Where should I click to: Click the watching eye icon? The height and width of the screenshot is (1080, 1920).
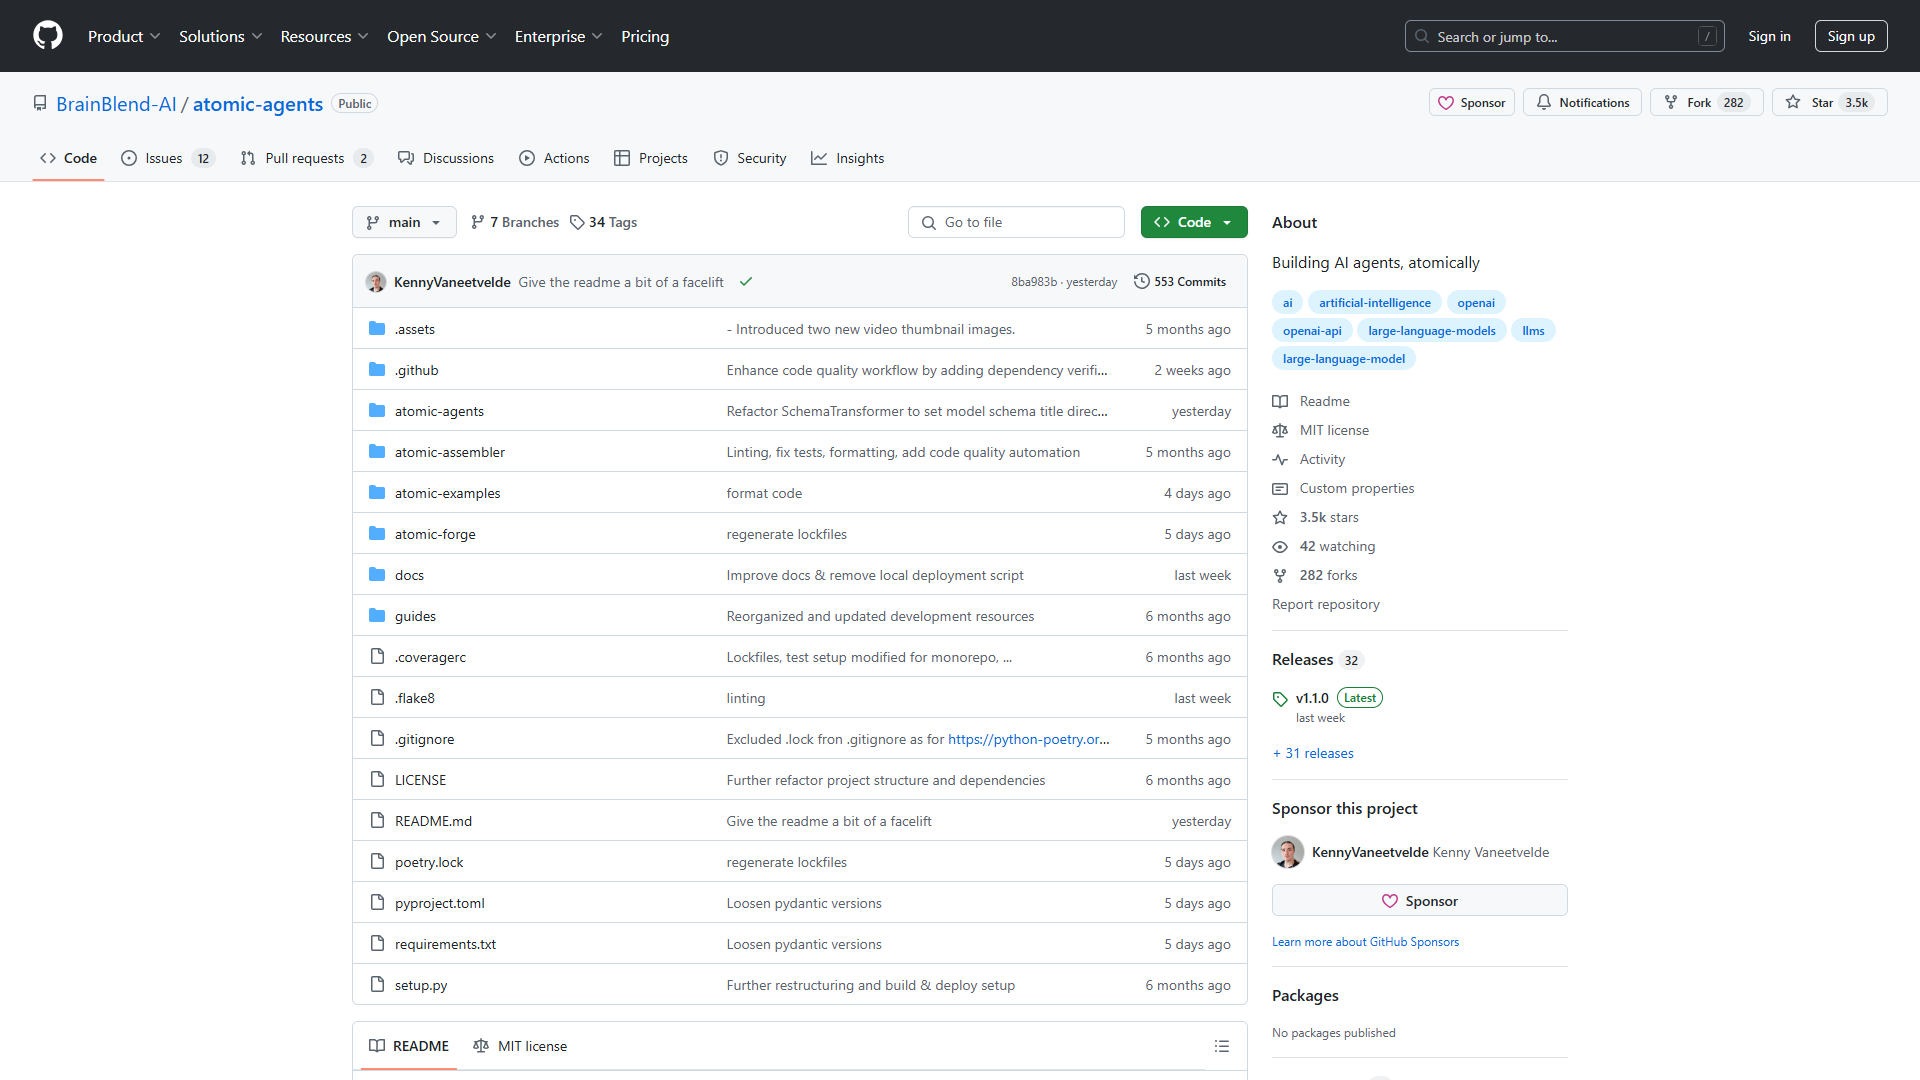pos(1280,546)
